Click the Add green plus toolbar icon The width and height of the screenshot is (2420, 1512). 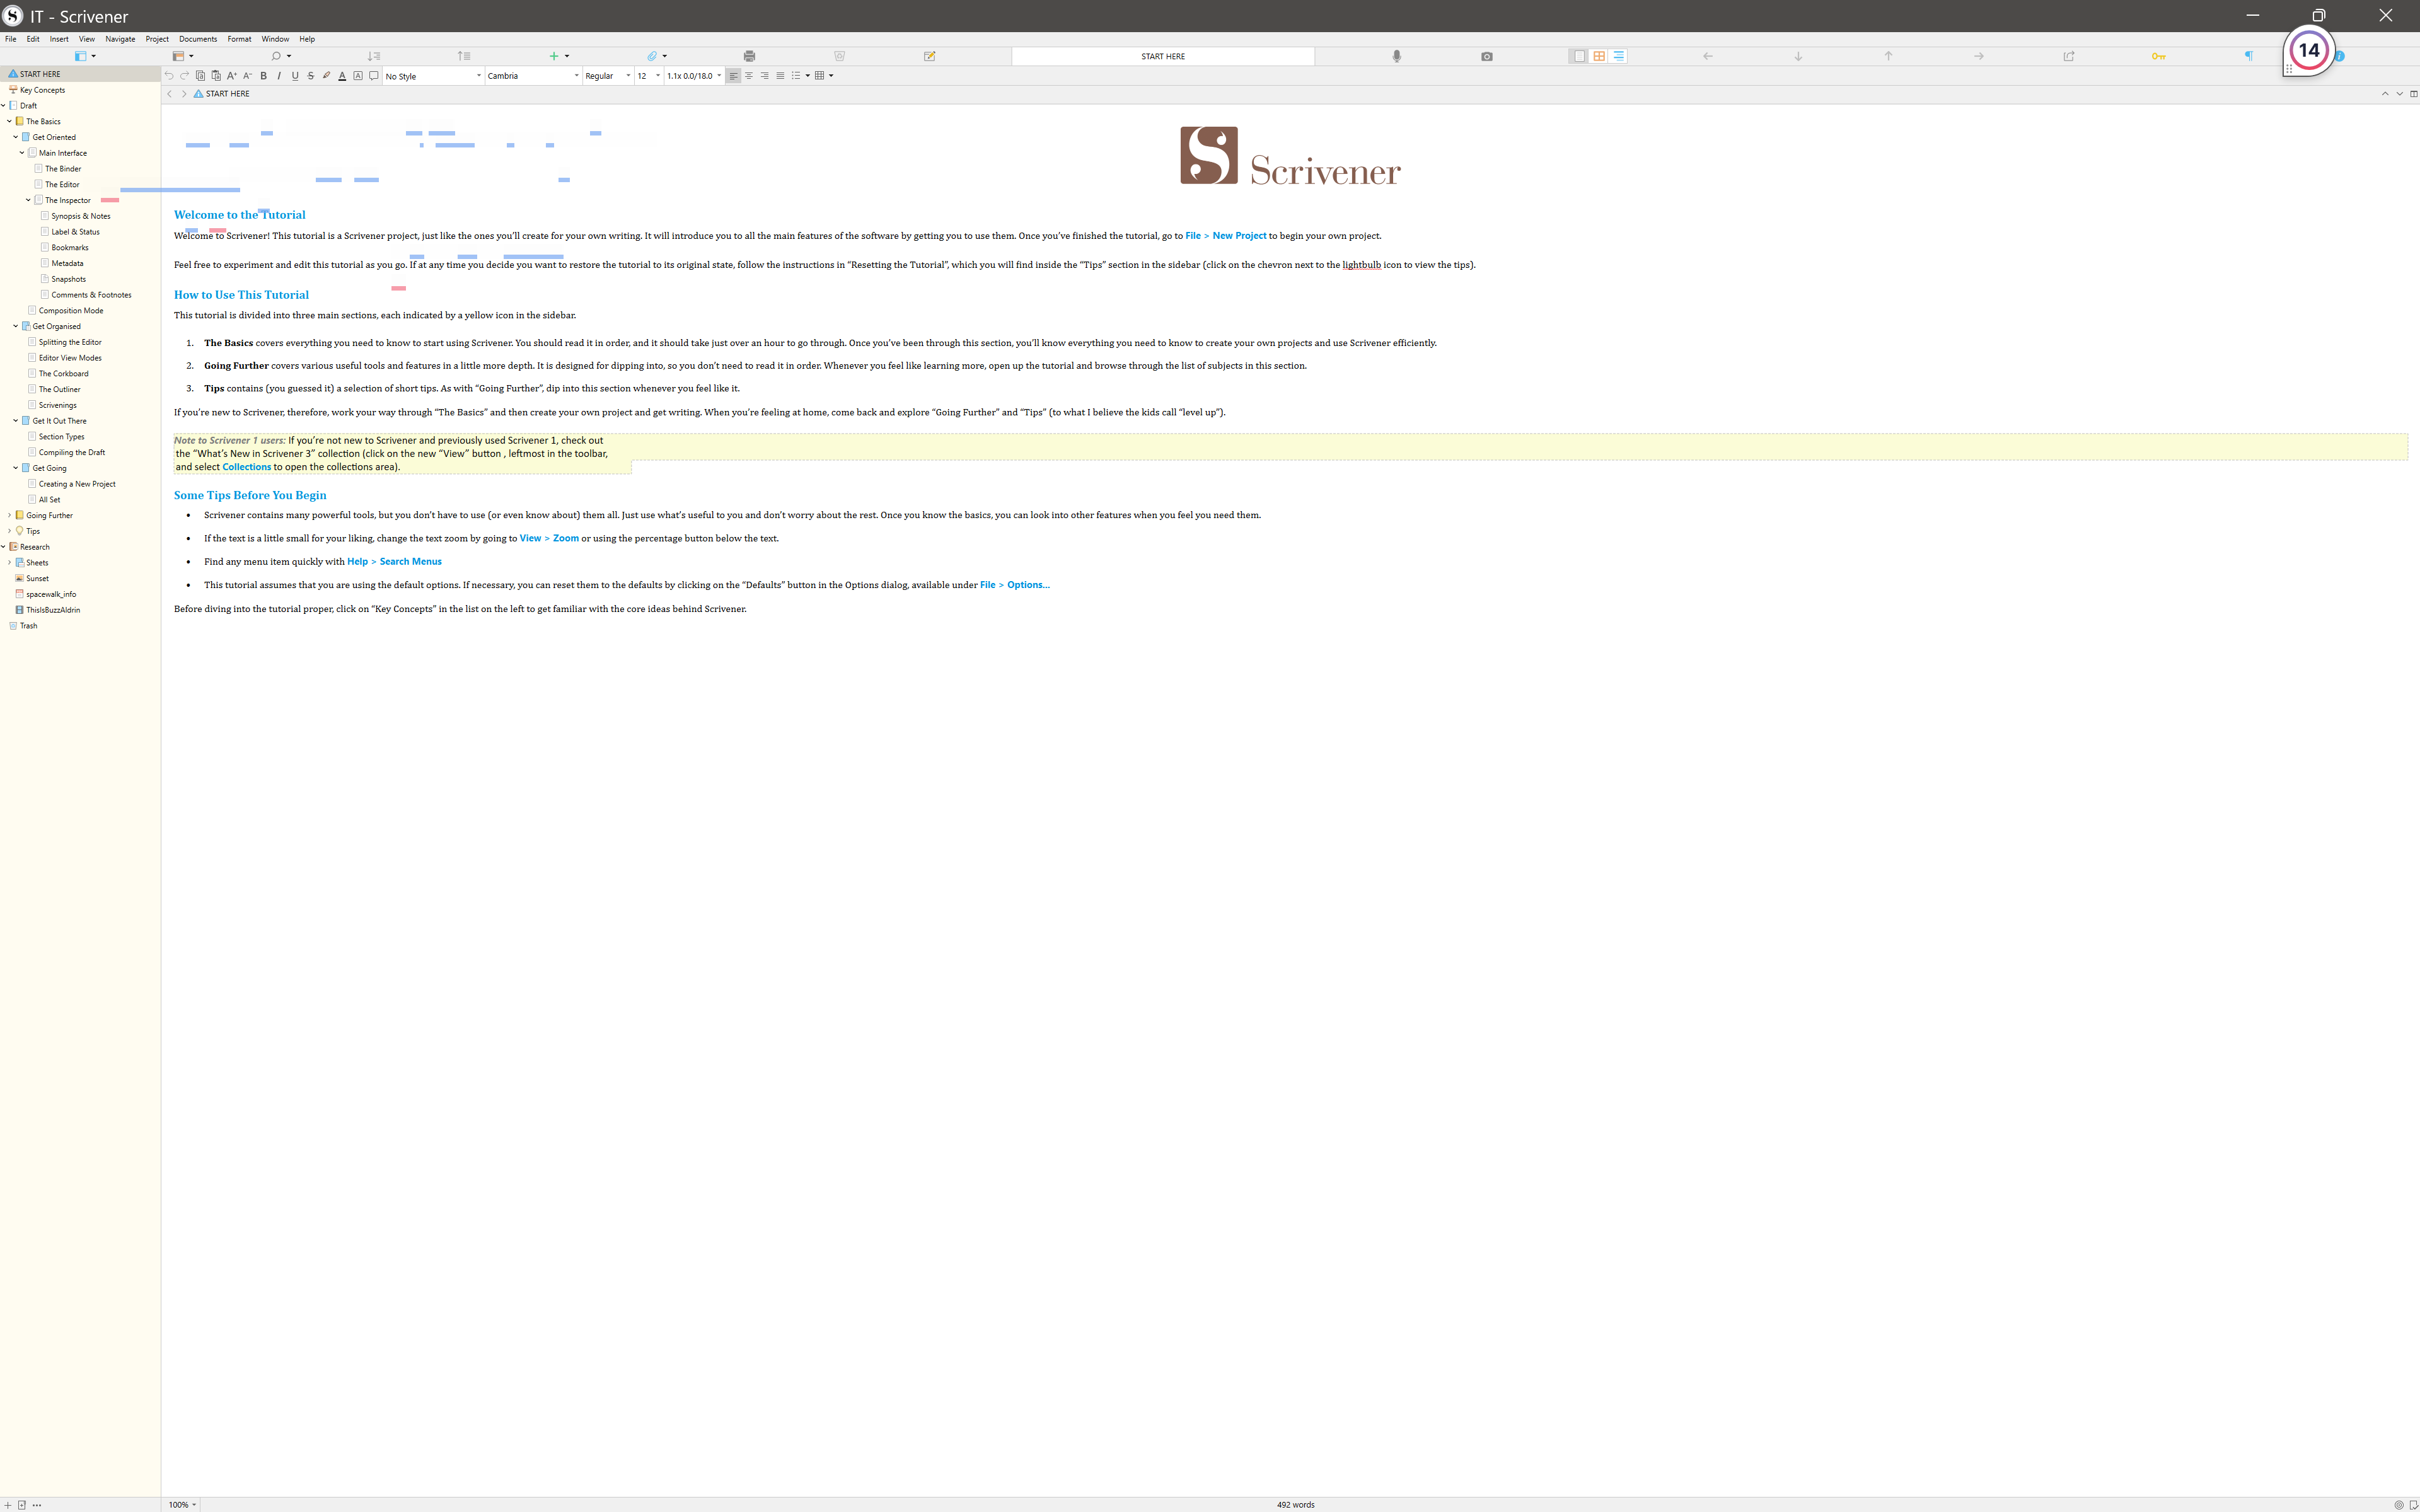[x=554, y=56]
